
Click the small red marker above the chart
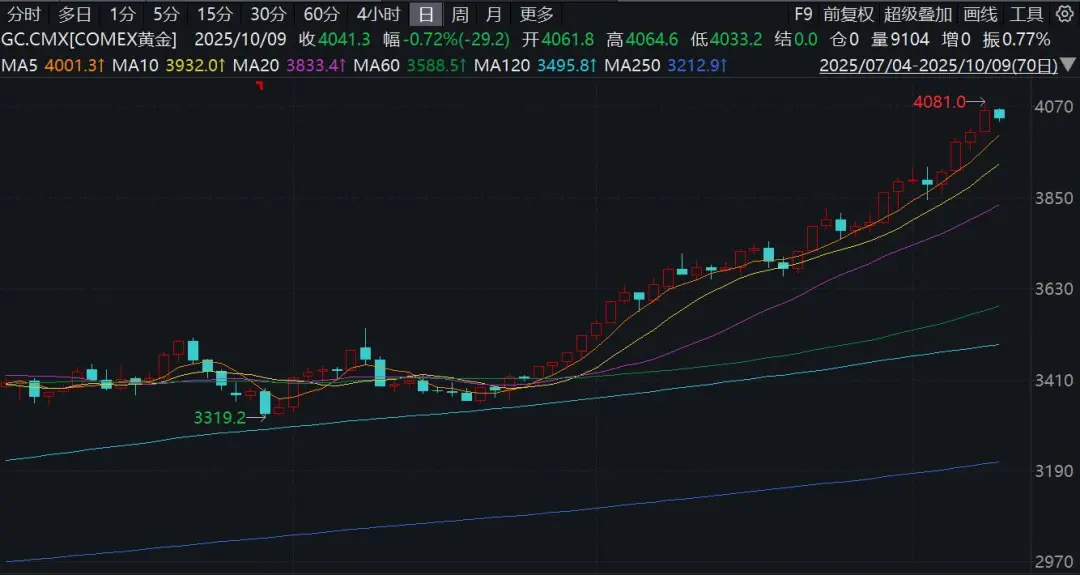[x=260, y=86]
